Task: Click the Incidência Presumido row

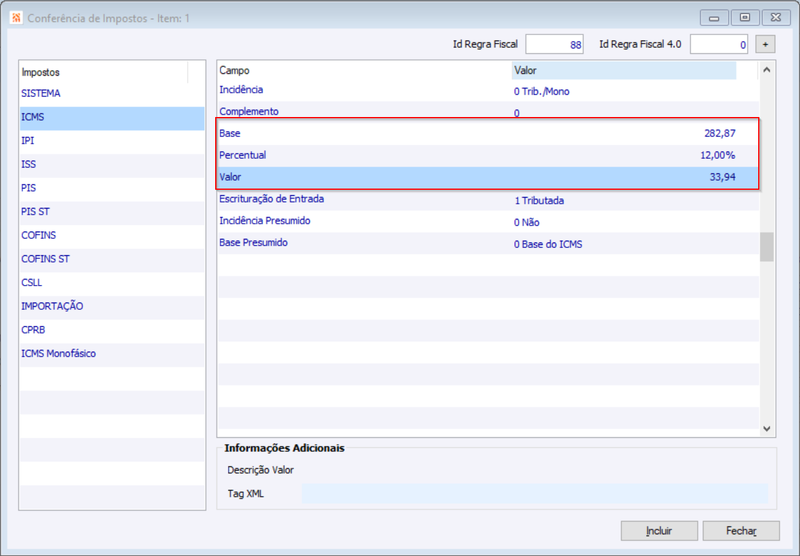Action: pos(488,221)
